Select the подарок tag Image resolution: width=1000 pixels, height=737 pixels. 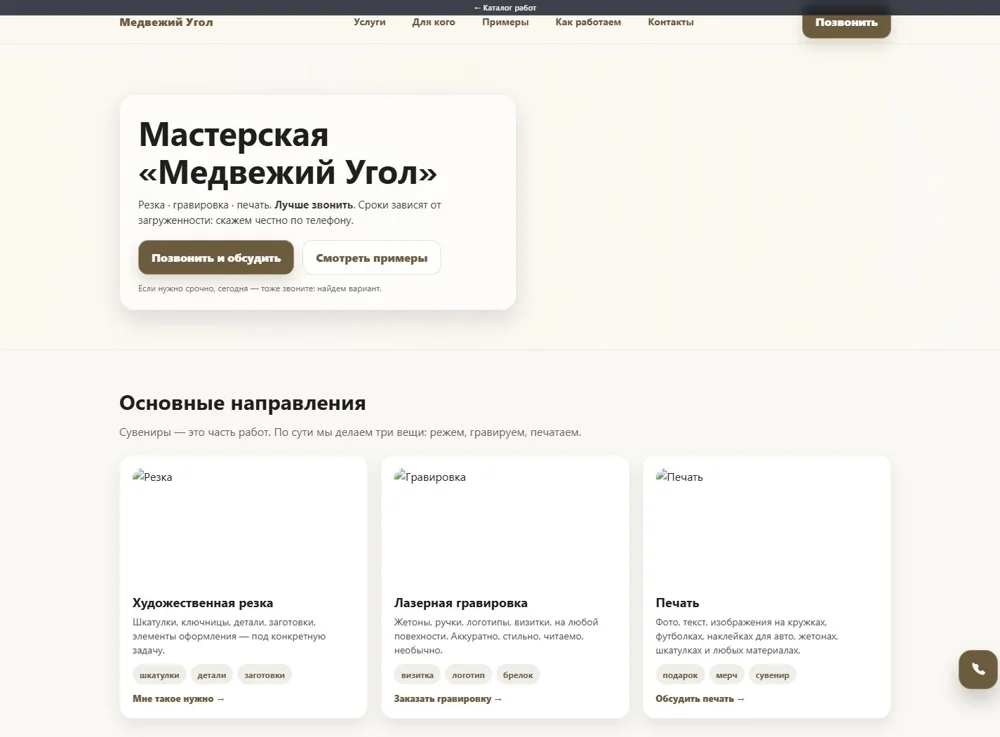pyautogui.click(x=680, y=675)
